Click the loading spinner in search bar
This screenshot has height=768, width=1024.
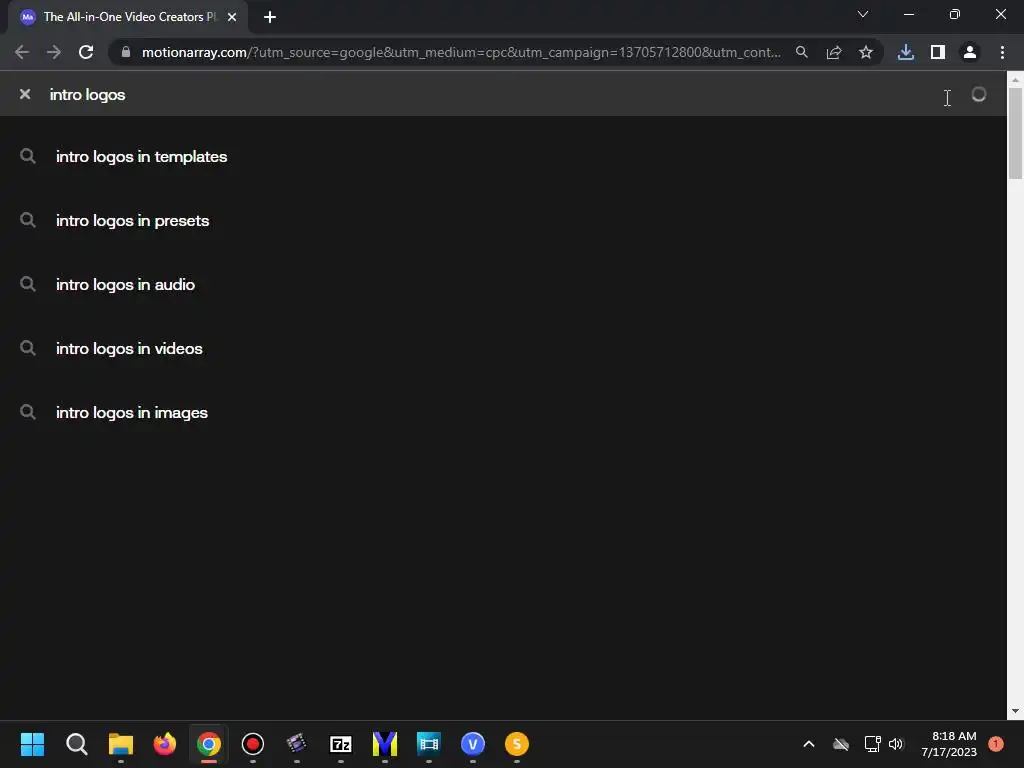(x=978, y=95)
